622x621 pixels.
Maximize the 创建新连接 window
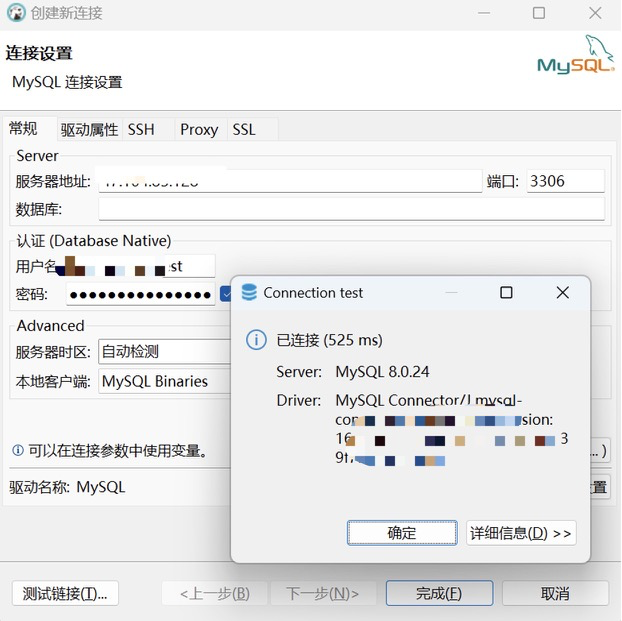tap(539, 13)
